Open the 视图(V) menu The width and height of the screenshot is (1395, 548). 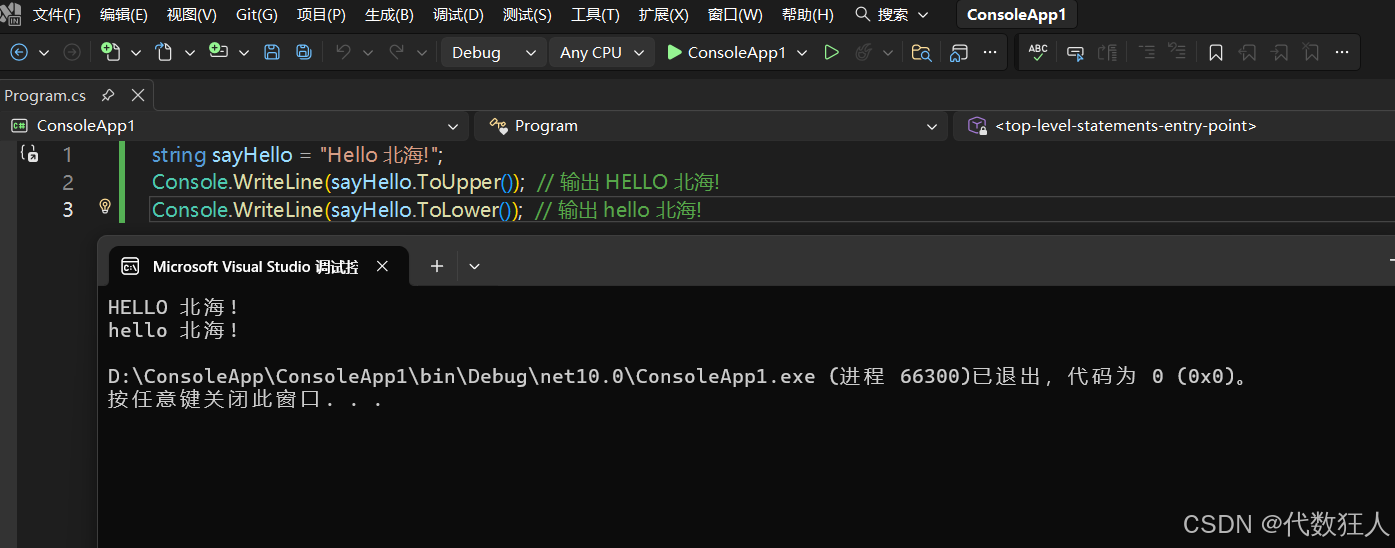coord(191,15)
